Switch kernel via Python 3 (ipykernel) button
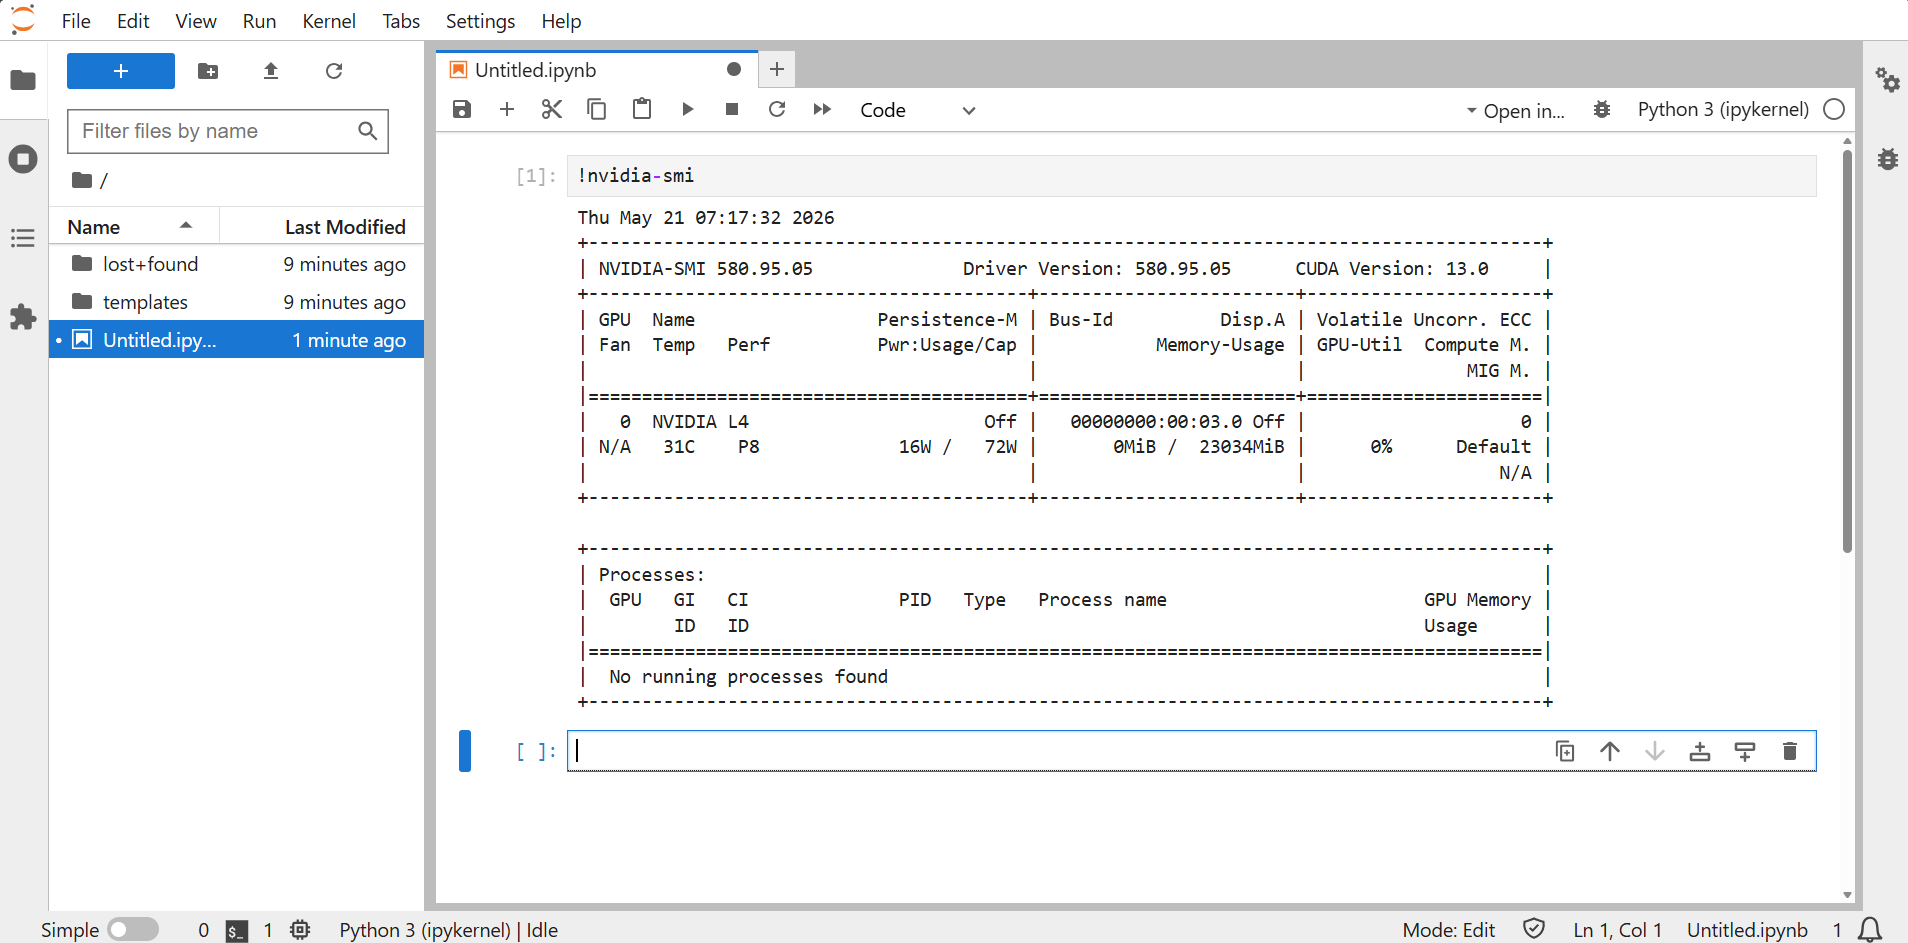 tap(1723, 109)
